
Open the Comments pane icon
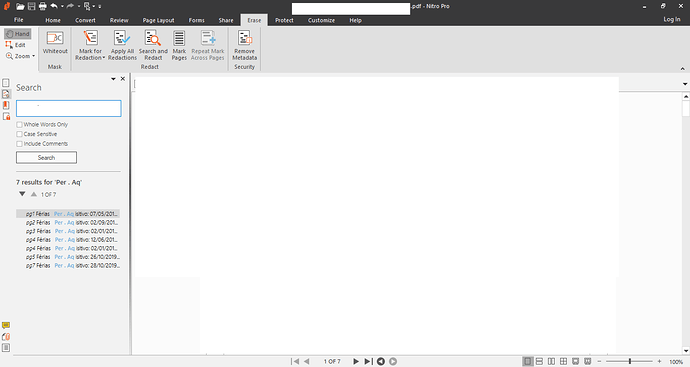(6, 325)
